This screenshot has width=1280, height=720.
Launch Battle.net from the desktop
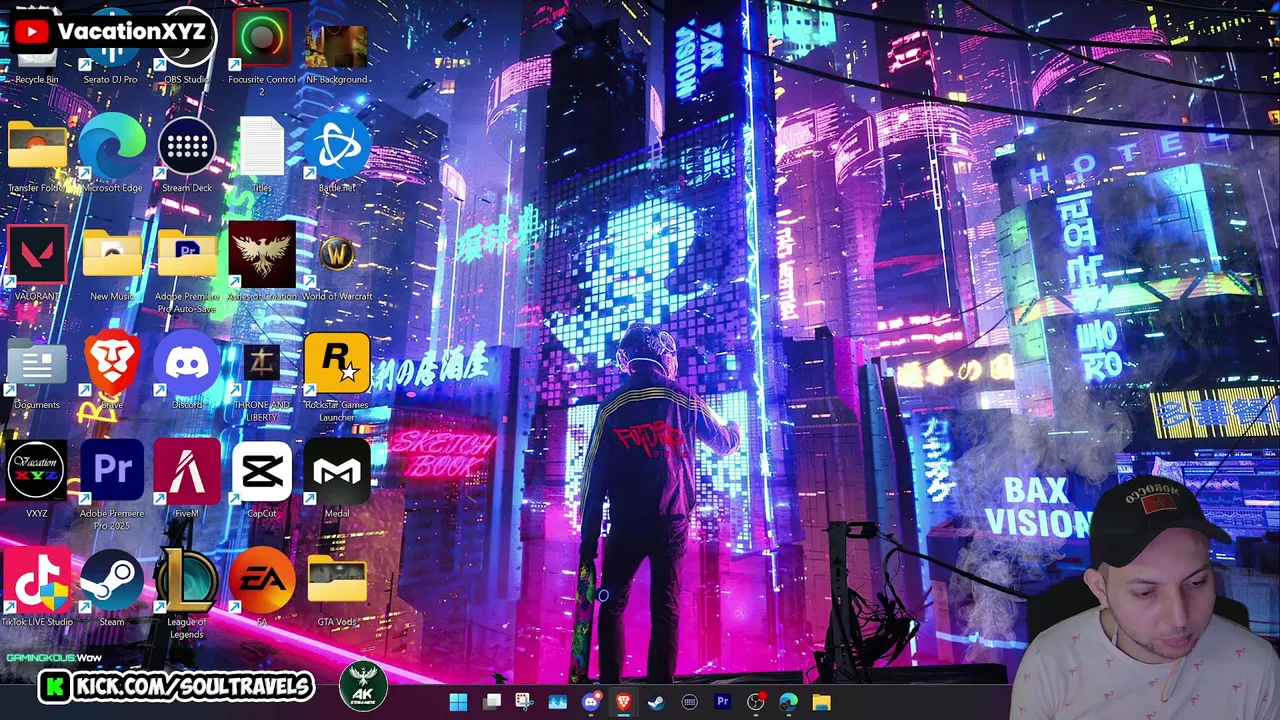[337, 152]
